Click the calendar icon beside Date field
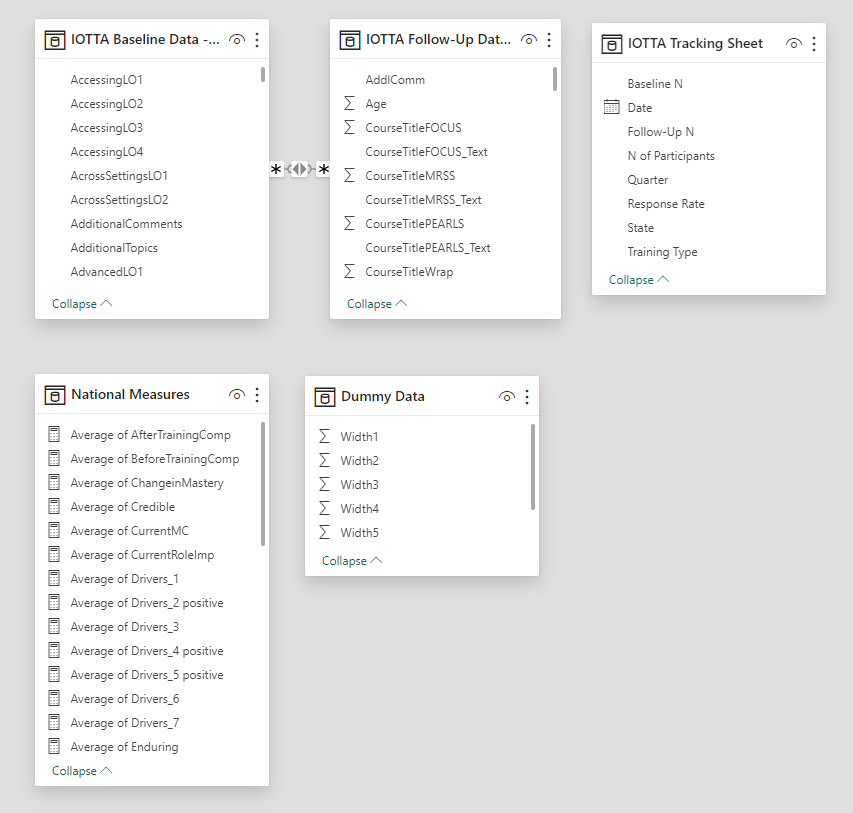Screen dimensions: 853x813 pos(611,107)
